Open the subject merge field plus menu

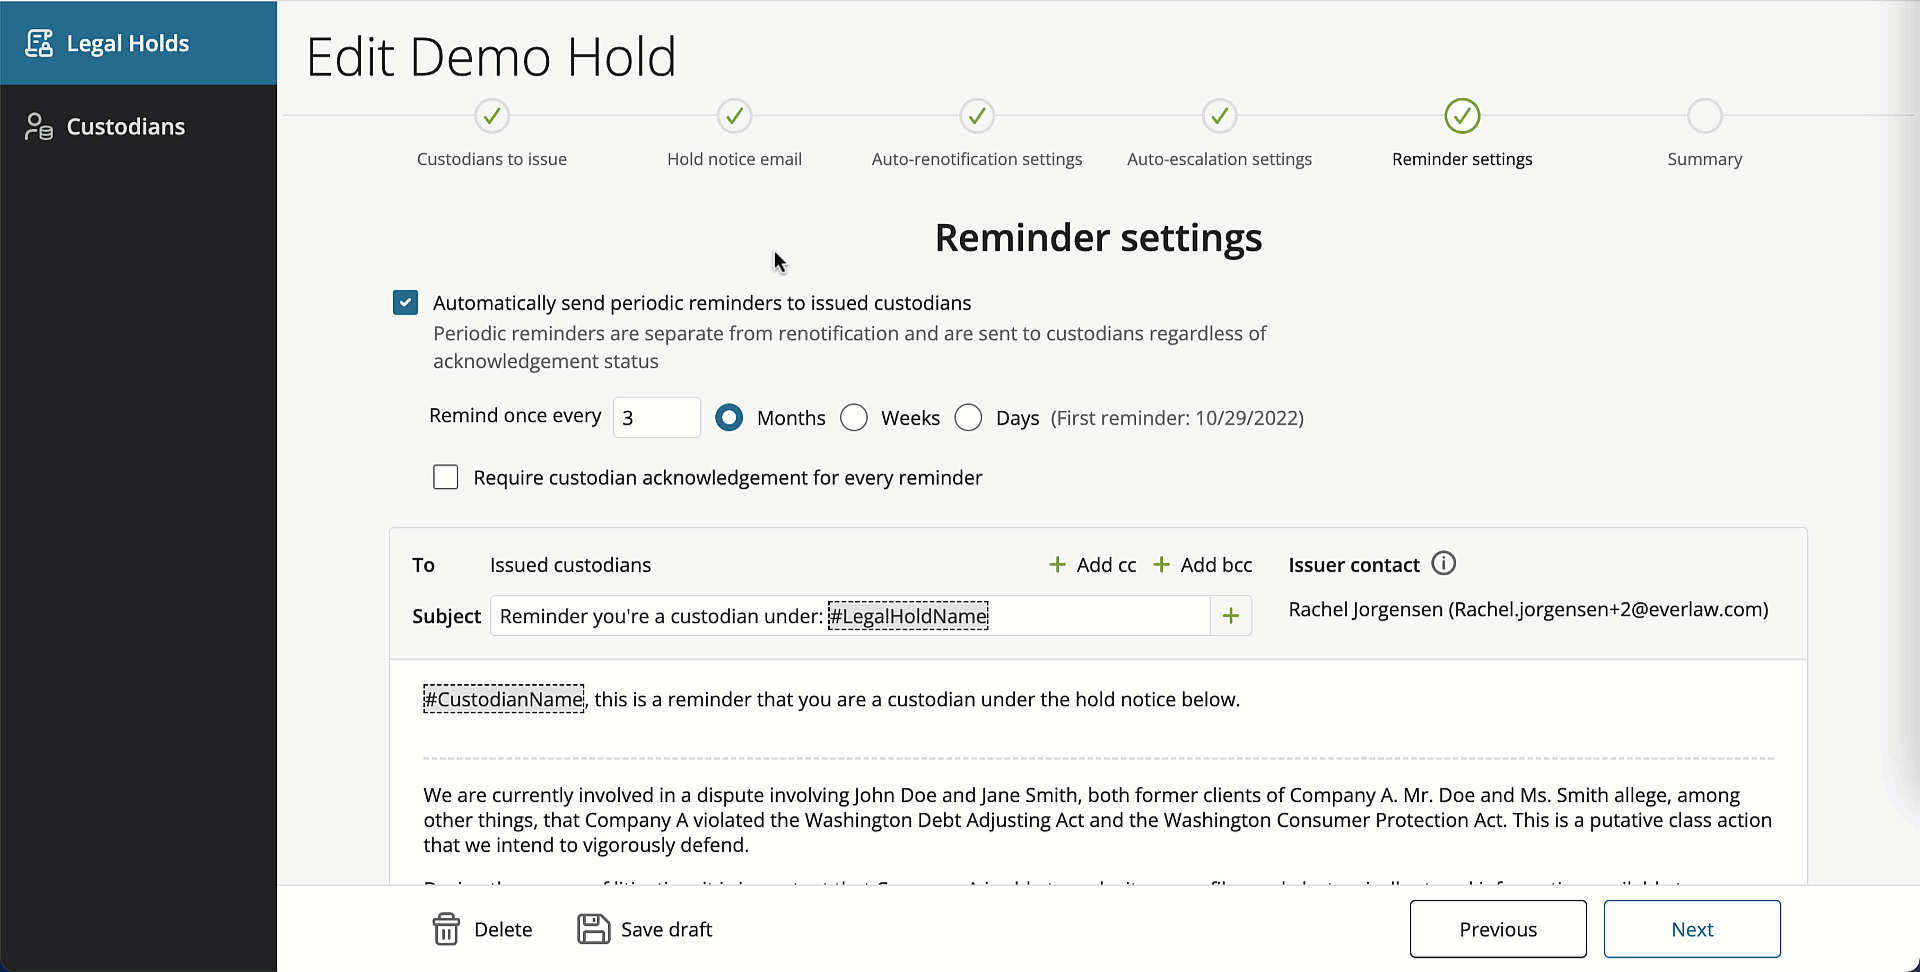point(1230,616)
